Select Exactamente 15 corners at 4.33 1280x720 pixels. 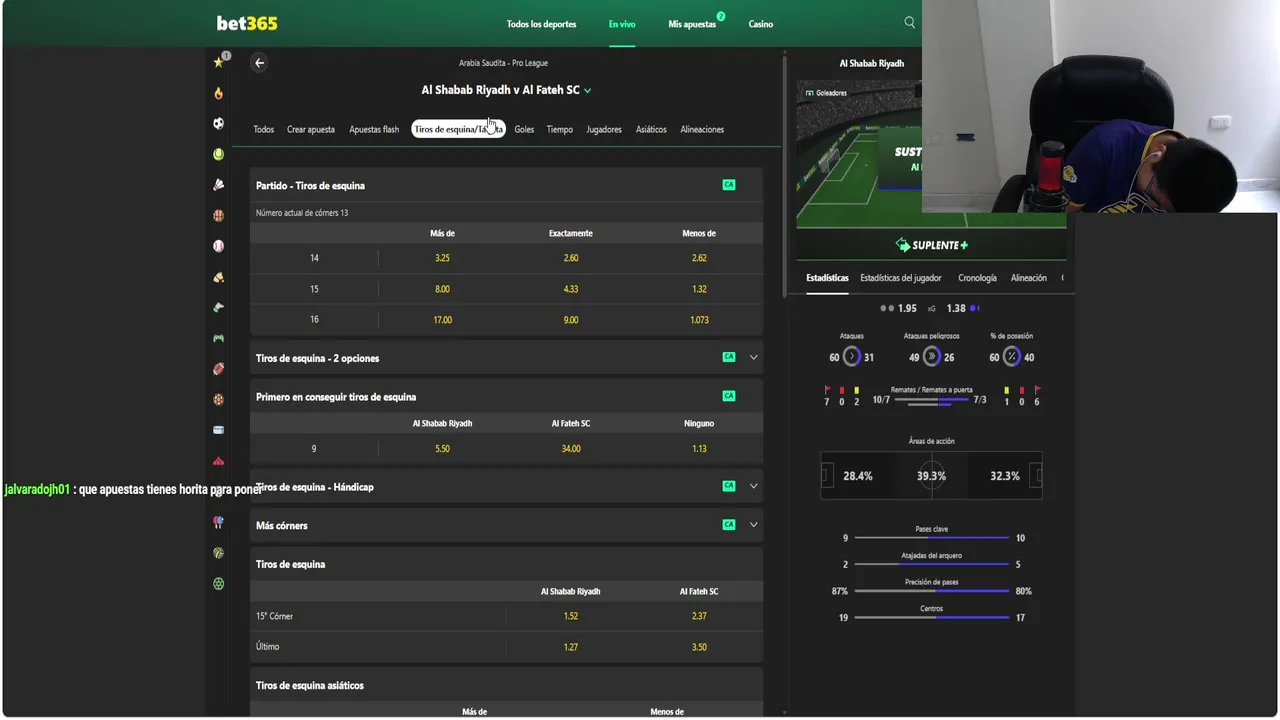[571, 289]
